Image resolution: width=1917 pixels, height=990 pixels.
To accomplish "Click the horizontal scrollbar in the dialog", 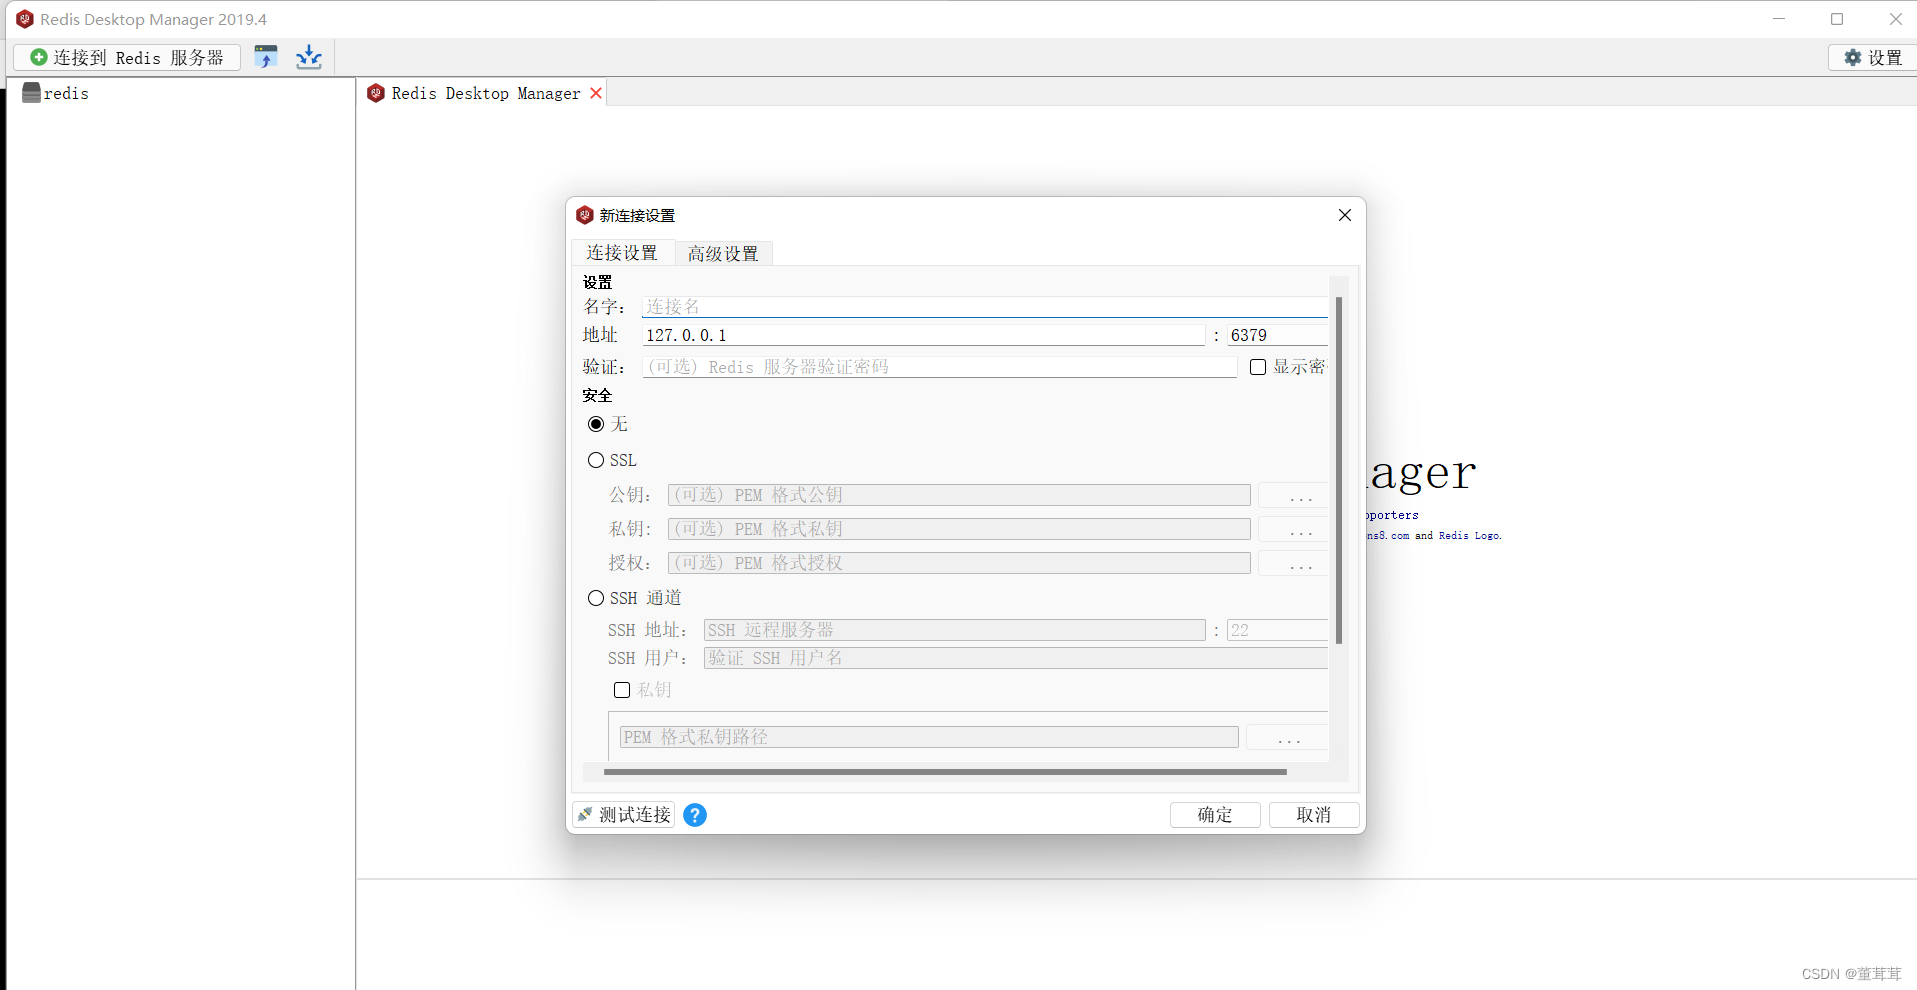I will point(945,772).
